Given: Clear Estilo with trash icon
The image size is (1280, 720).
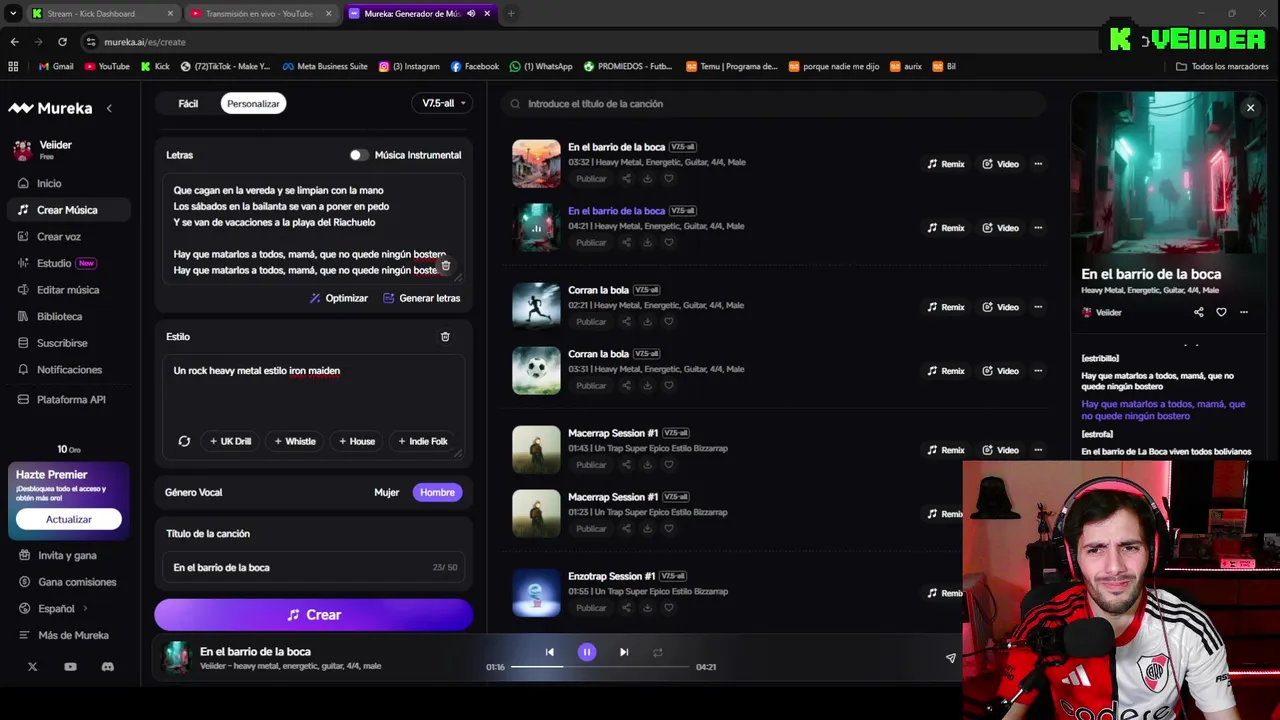Looking at the screenshot, I should coord(445,337).
